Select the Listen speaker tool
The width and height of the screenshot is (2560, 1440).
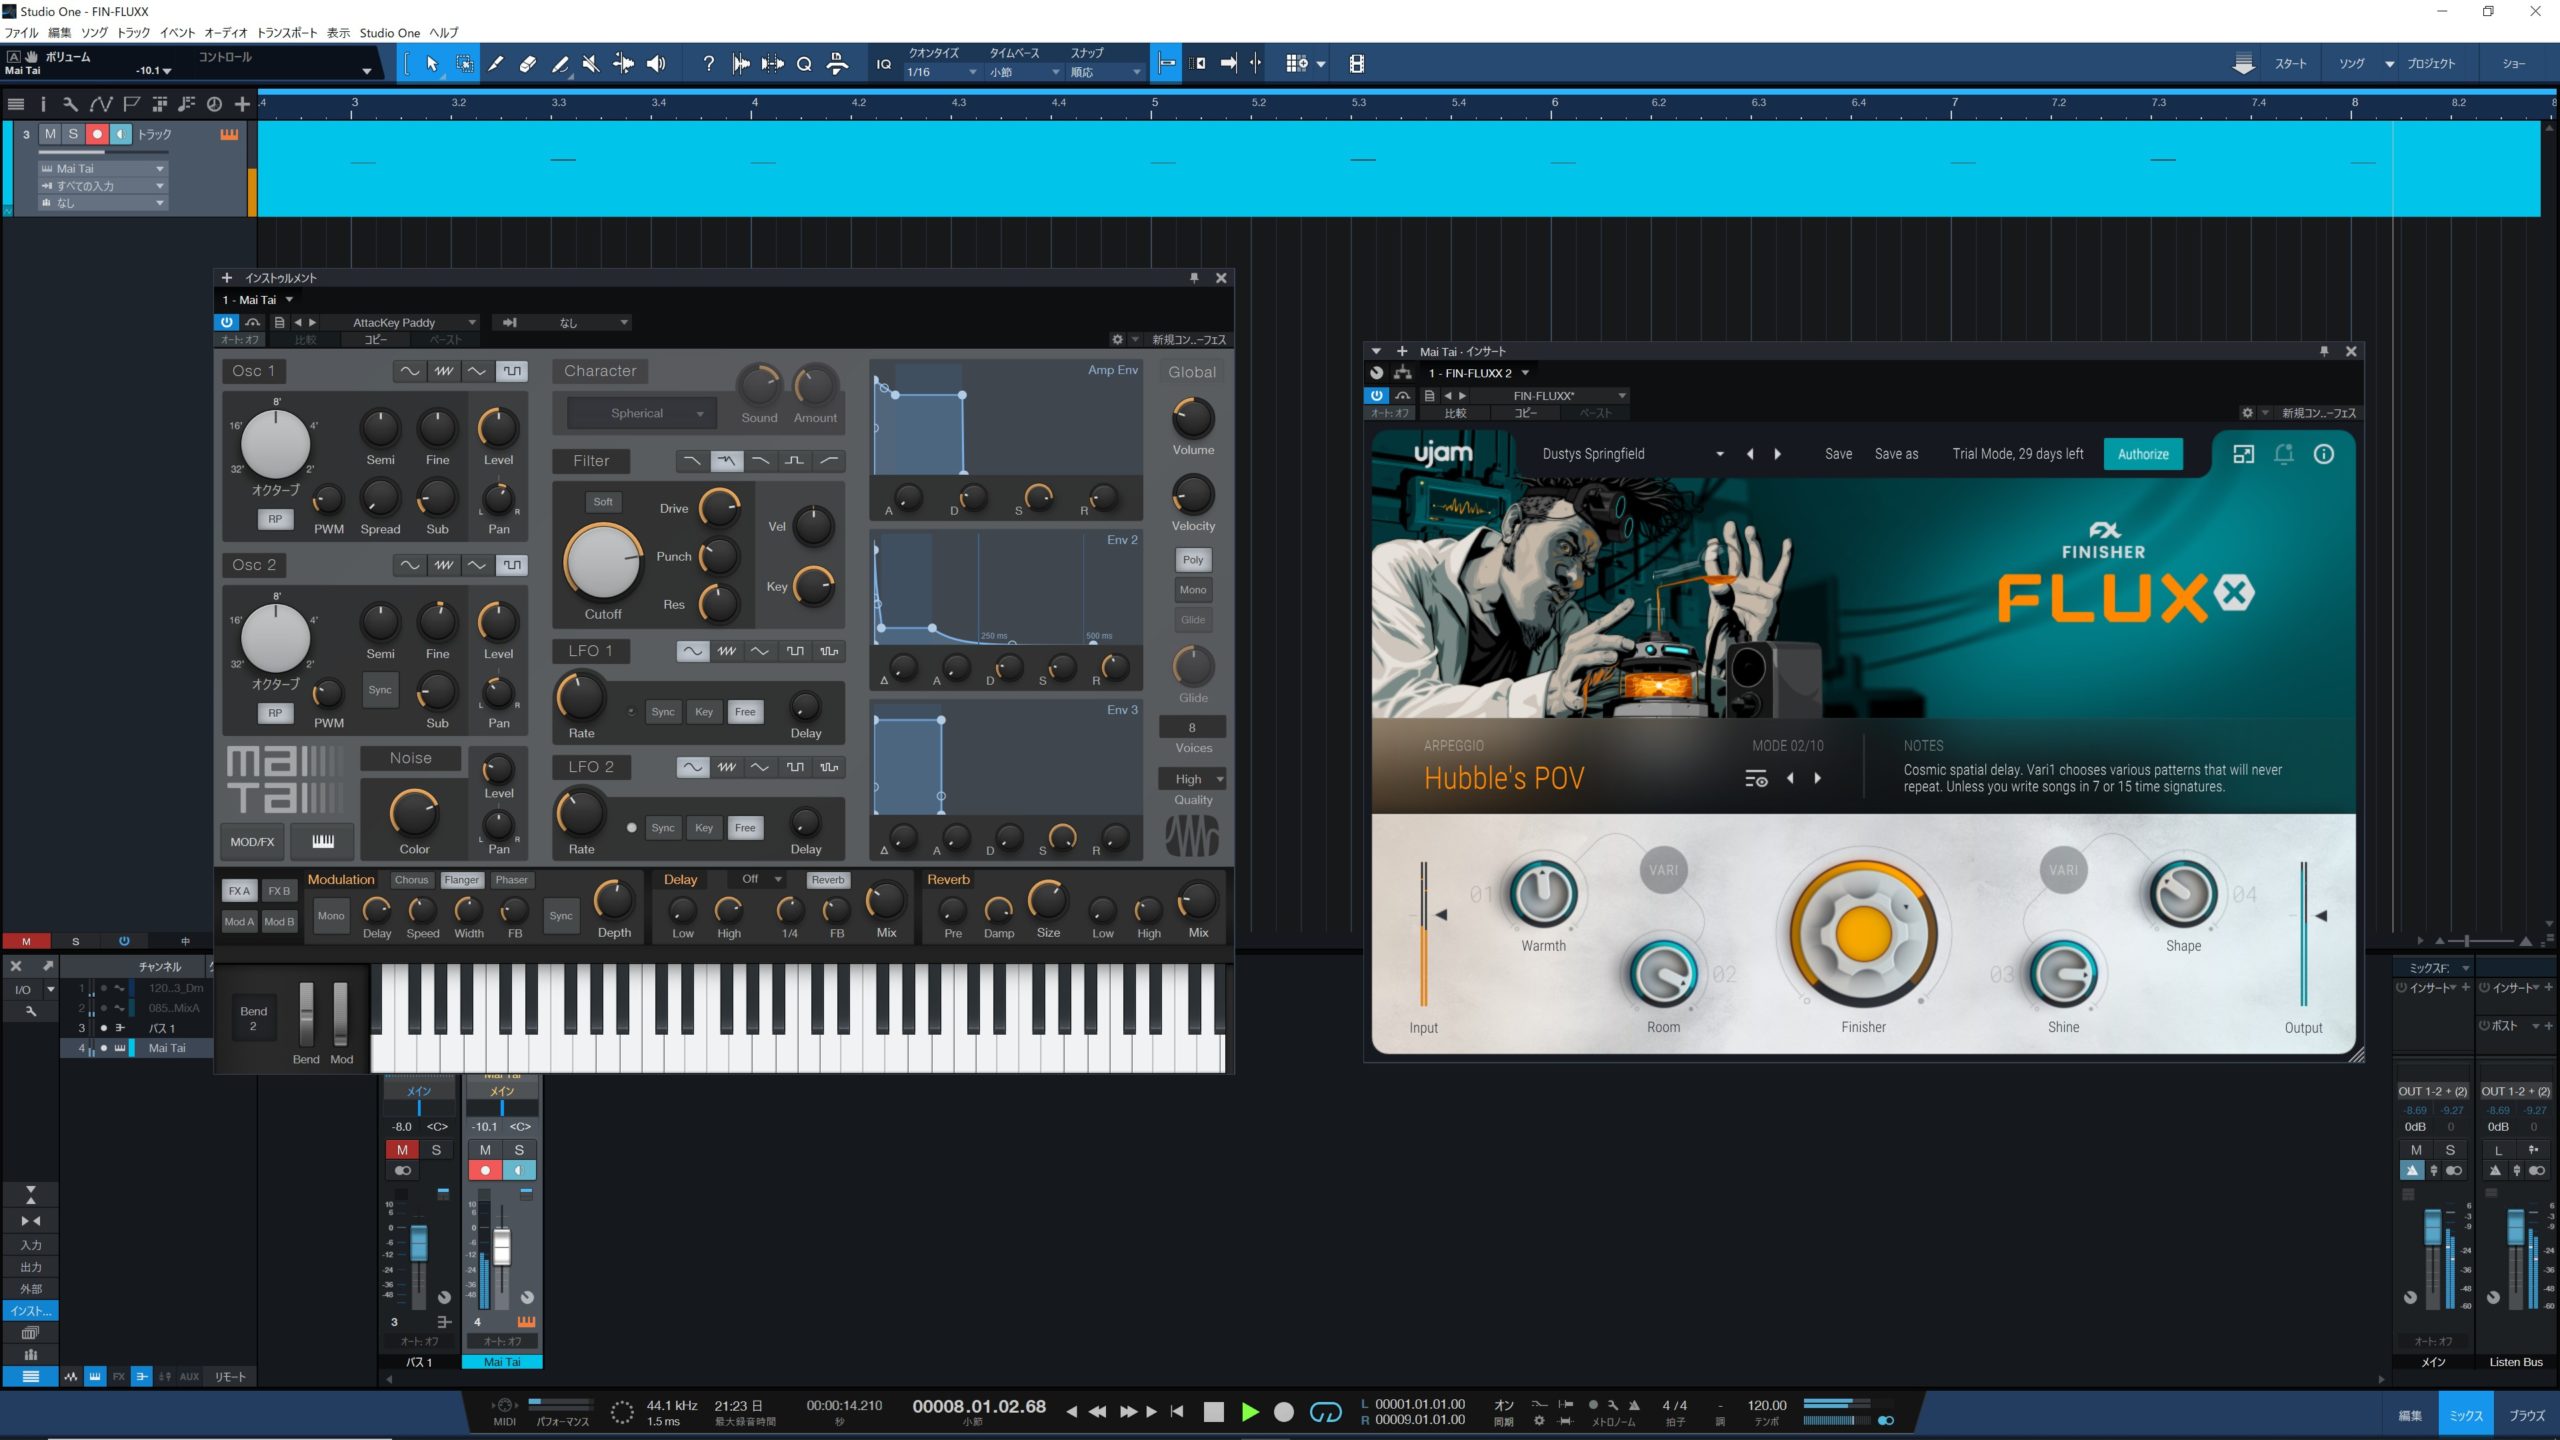[656, 64]
